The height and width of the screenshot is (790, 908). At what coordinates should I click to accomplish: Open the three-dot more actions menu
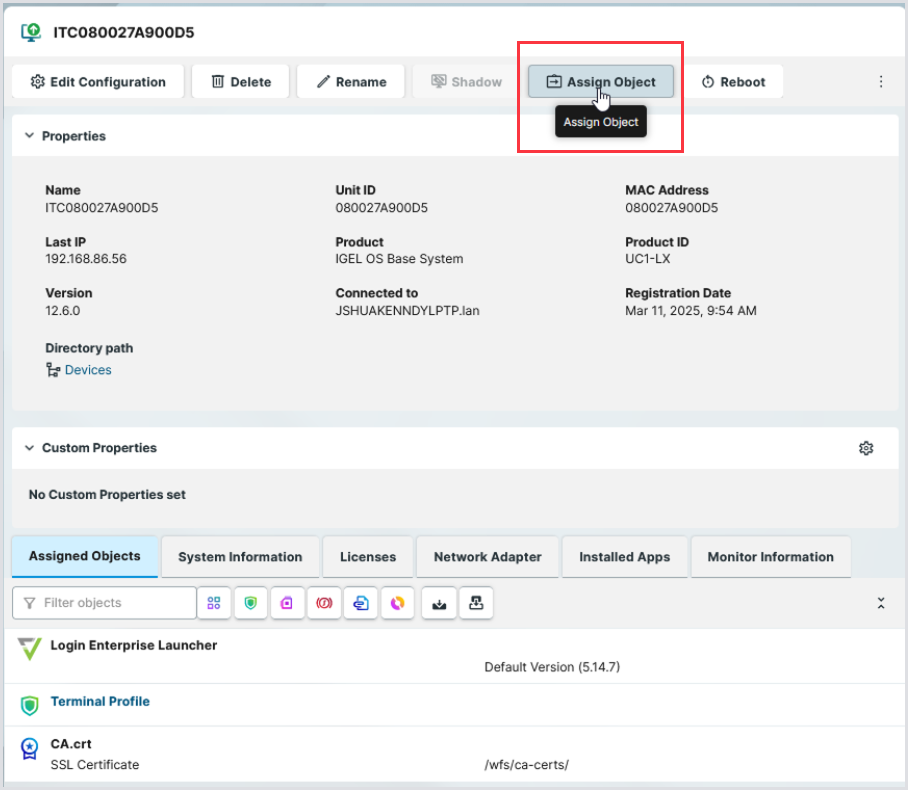point(881,82)
